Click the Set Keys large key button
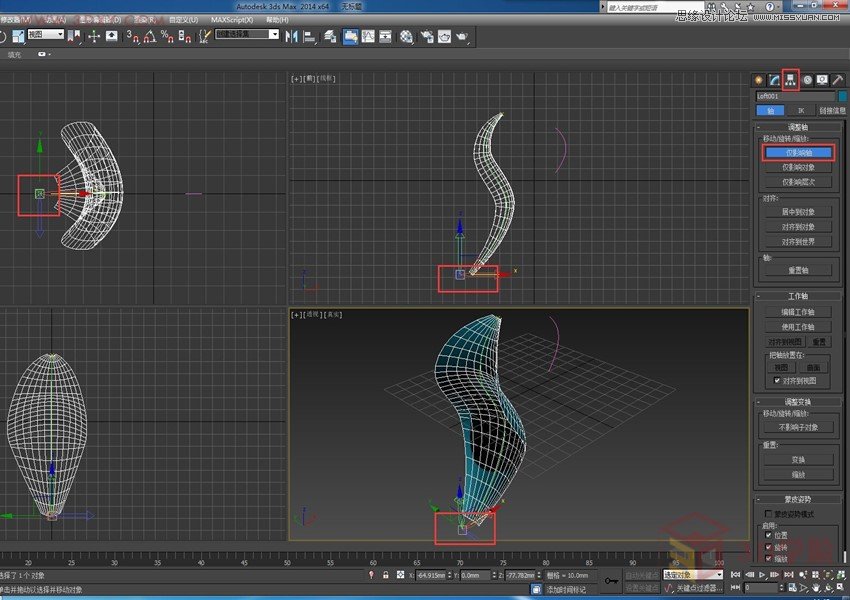The image size is (850, 600). pyautogui.click(x=611, y=581)
